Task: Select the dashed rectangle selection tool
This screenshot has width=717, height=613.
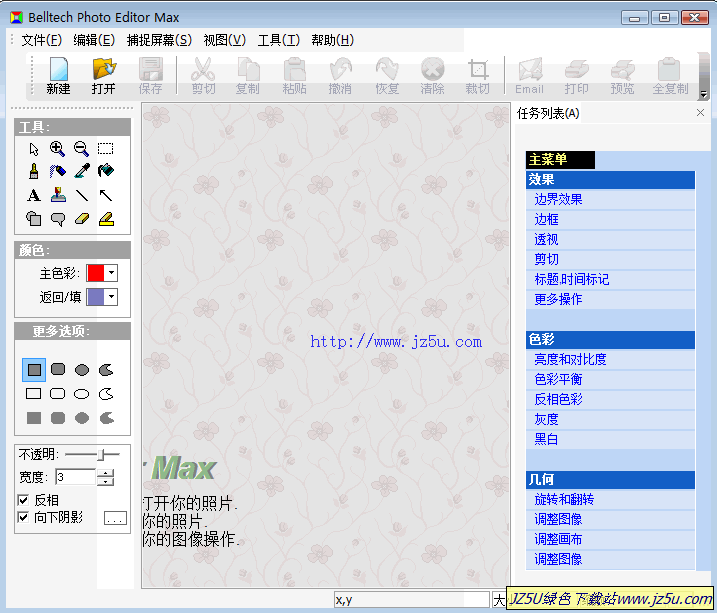Action: pos(105,149)
